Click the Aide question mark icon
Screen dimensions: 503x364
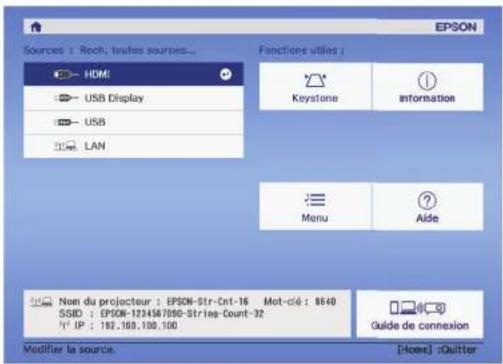pos(427,200)
